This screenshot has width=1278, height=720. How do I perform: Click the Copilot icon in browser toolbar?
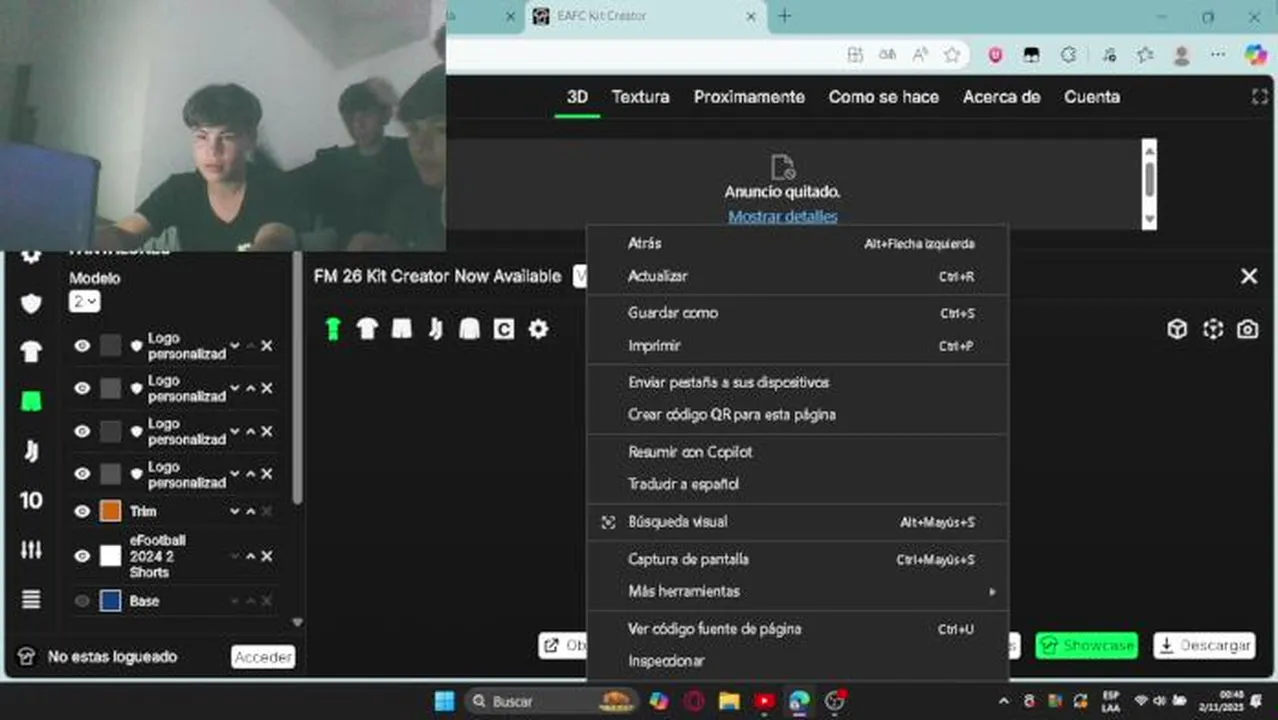(x=1256, y=55)
